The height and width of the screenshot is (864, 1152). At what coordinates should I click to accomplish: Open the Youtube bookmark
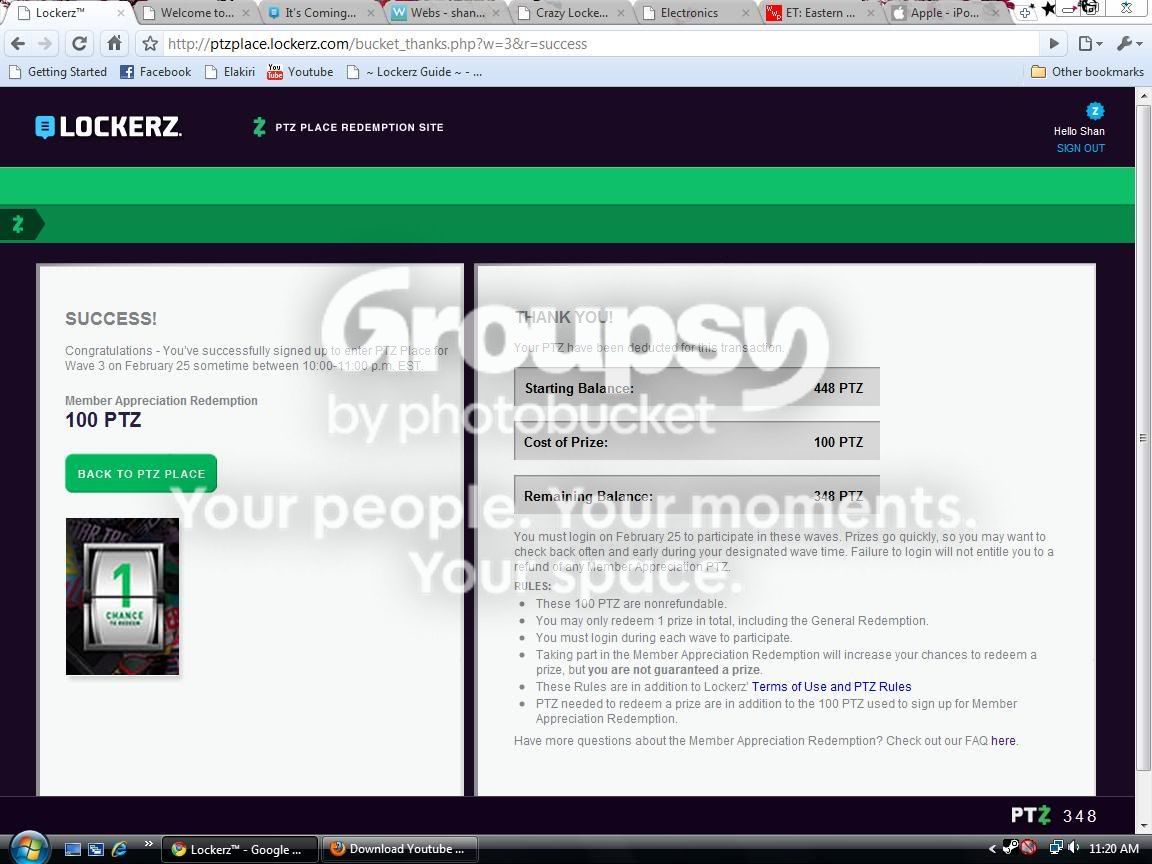(300, 72)
